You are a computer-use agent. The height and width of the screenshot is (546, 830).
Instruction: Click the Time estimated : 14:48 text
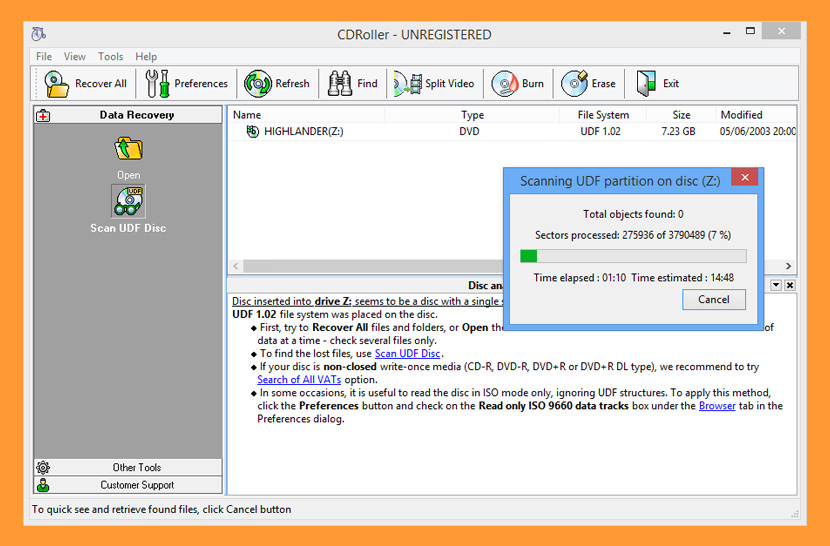(x=682, y=278)
